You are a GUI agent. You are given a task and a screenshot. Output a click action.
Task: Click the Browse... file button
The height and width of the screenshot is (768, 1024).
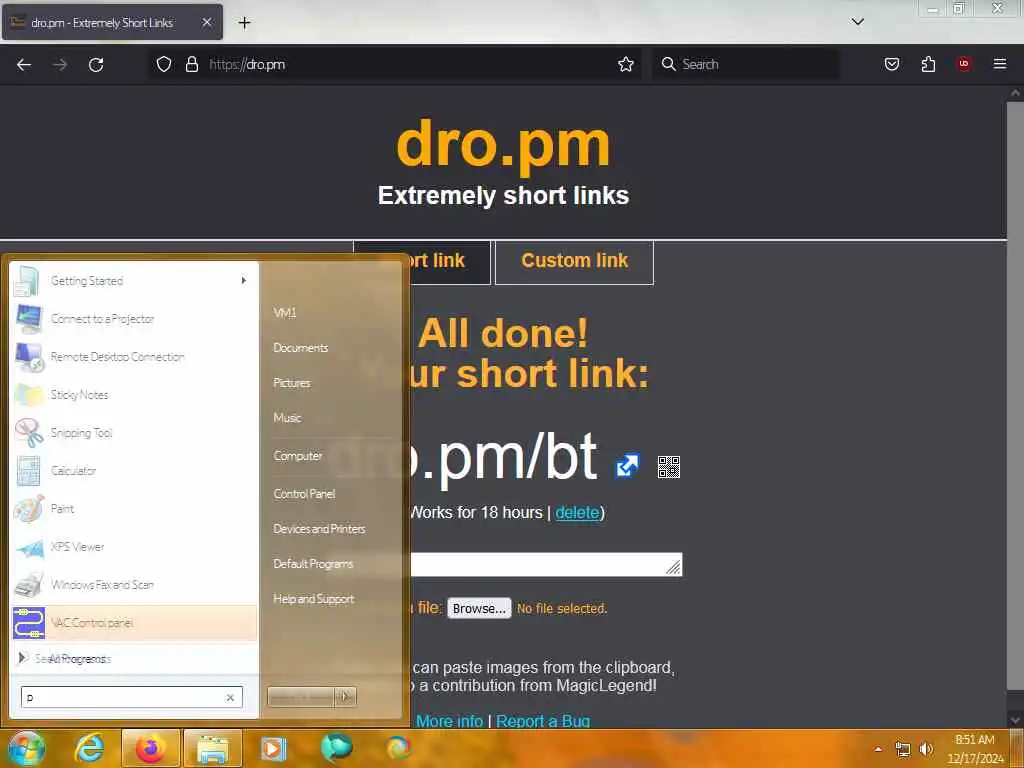coord(479,608)
